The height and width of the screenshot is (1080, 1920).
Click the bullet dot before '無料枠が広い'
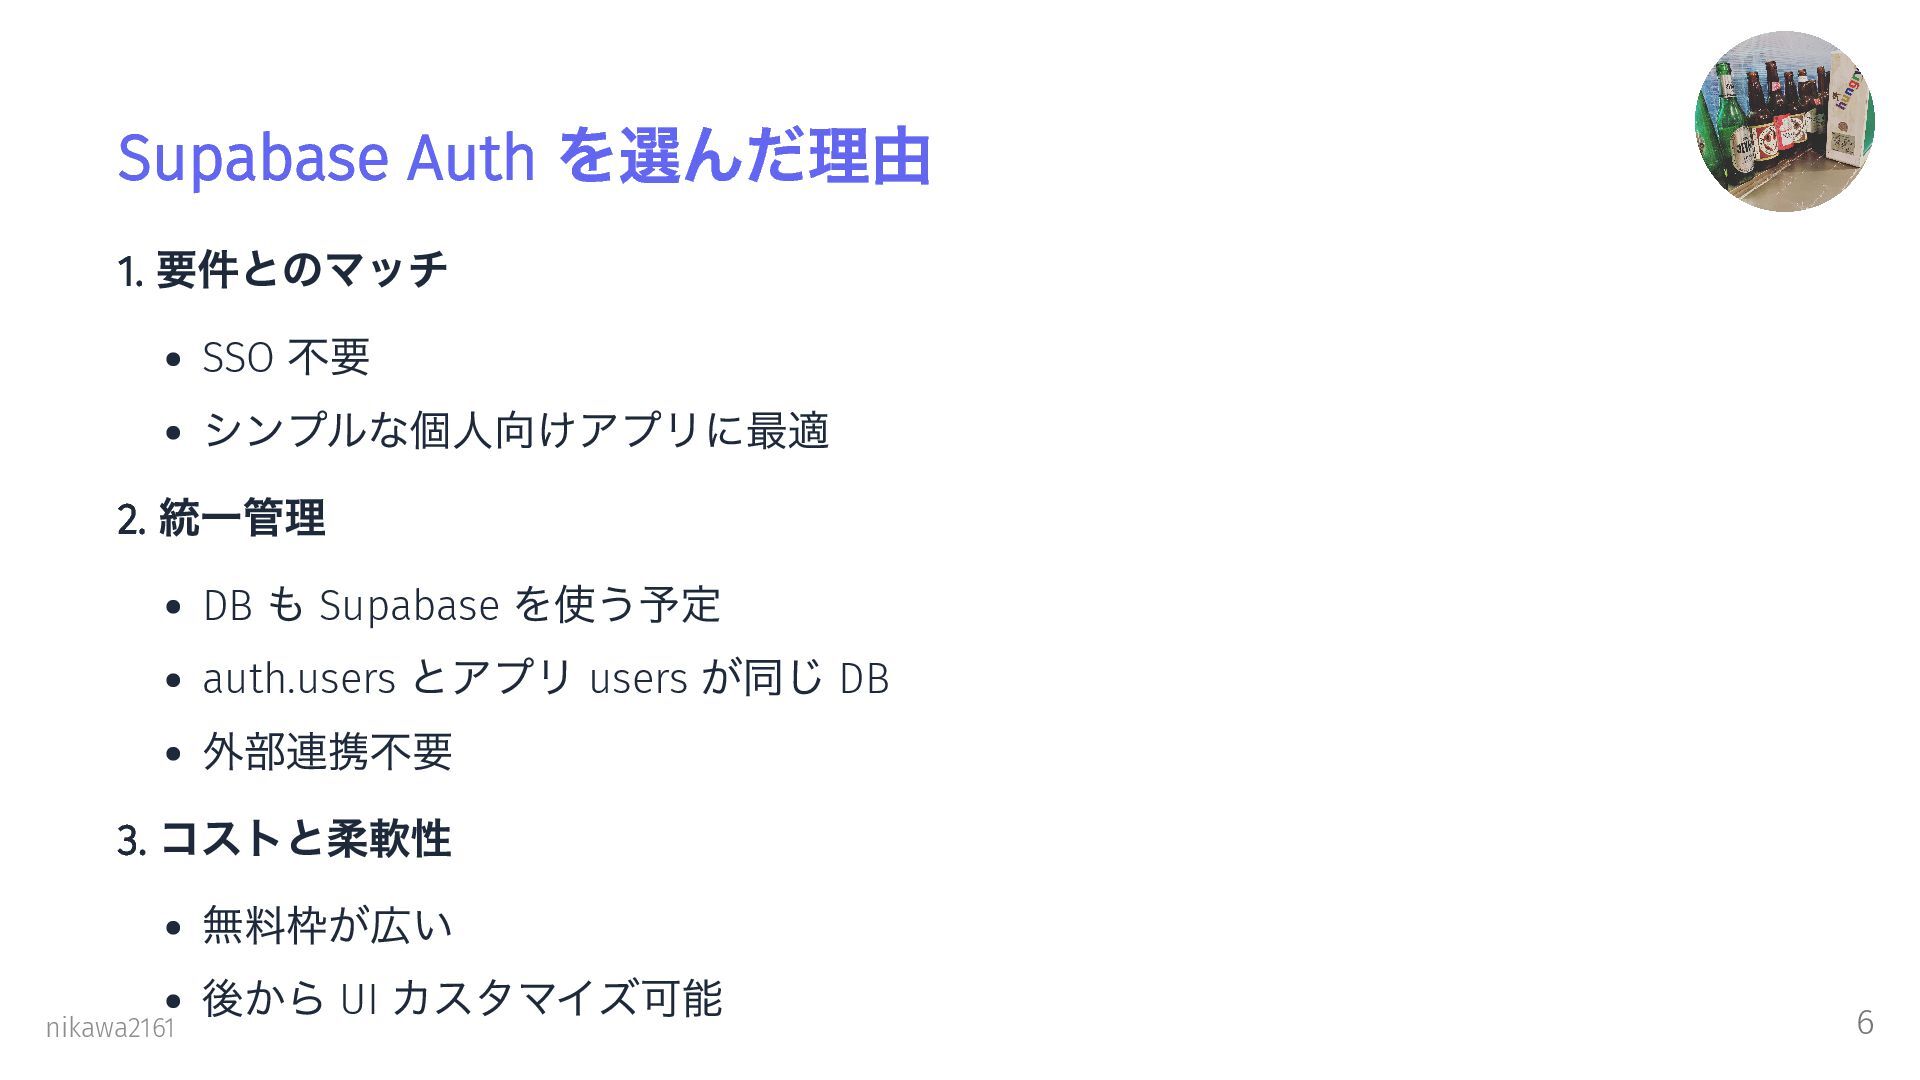pyautogui.click(x=174, y=928)
